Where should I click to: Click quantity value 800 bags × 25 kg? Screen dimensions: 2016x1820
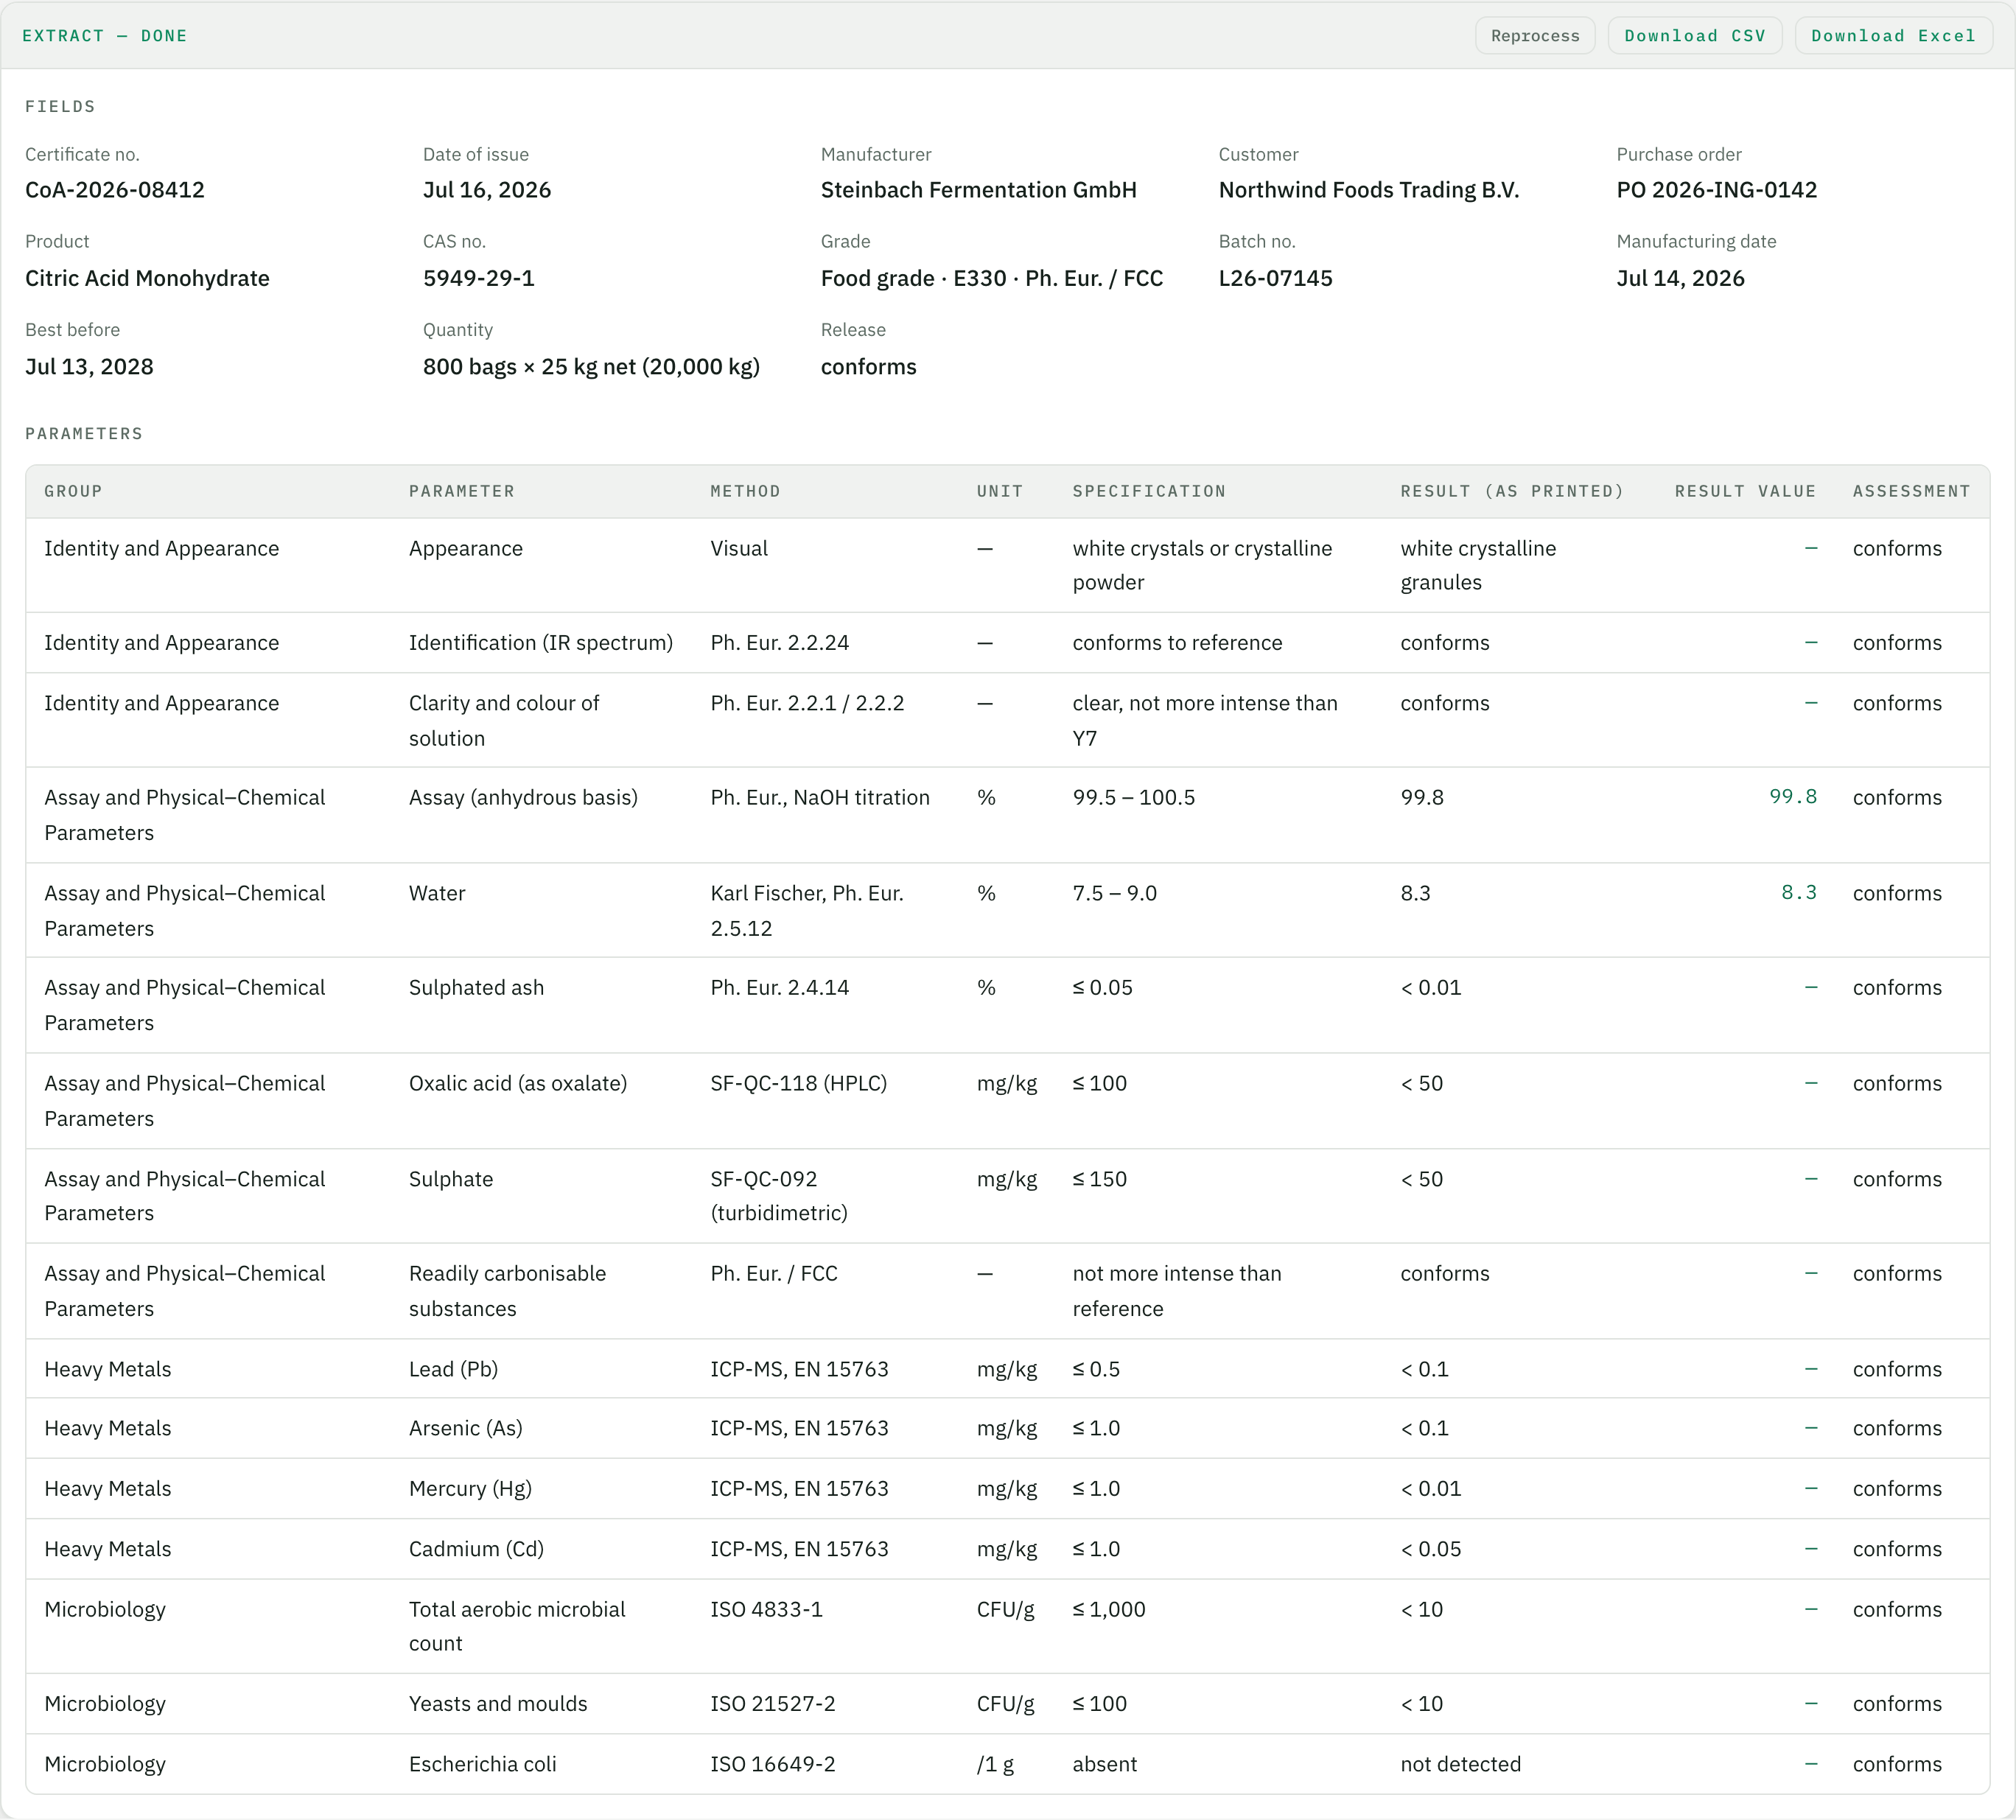[x=591, y=367]
